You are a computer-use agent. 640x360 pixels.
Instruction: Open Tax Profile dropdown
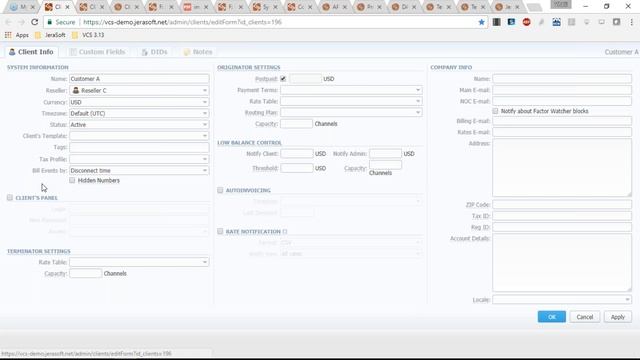tap(139, 159)
